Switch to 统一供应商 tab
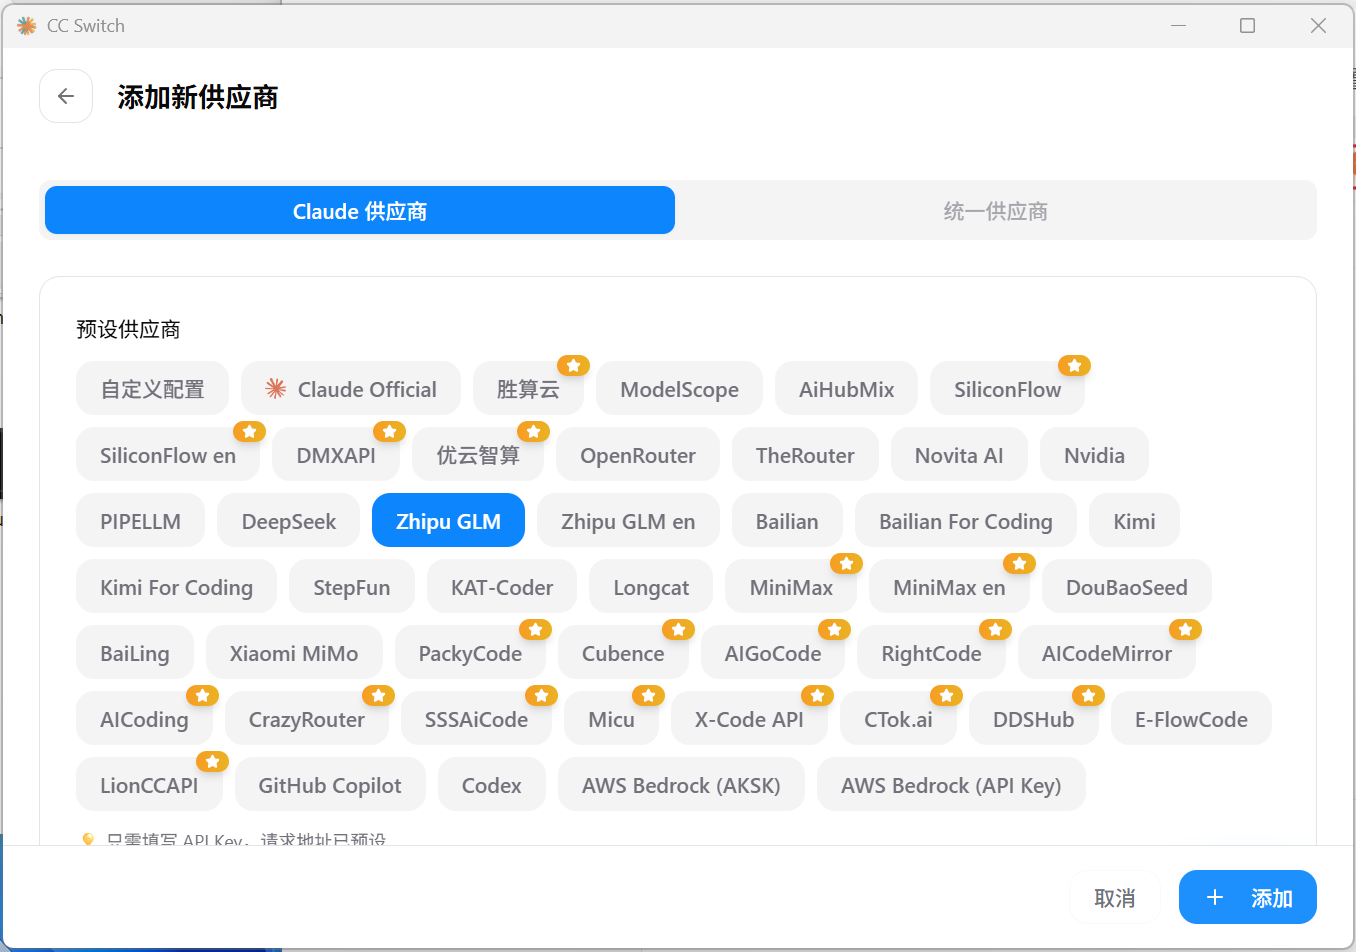The width and height of the screenshot is (1356, 952). click(995, 210)
